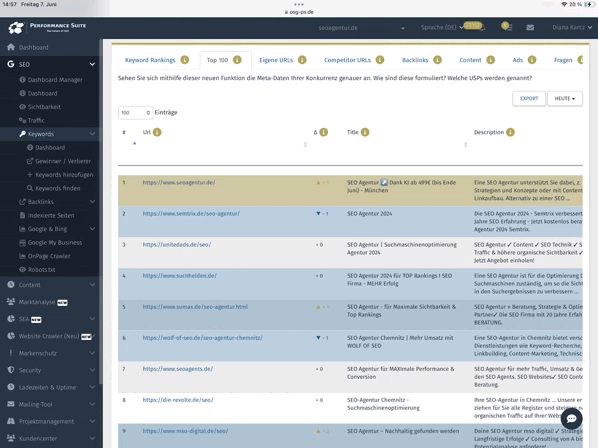Expand Google & Bing sidebar submenu
This screenshot has height=448, width=598.
click(x=92, y=229)
